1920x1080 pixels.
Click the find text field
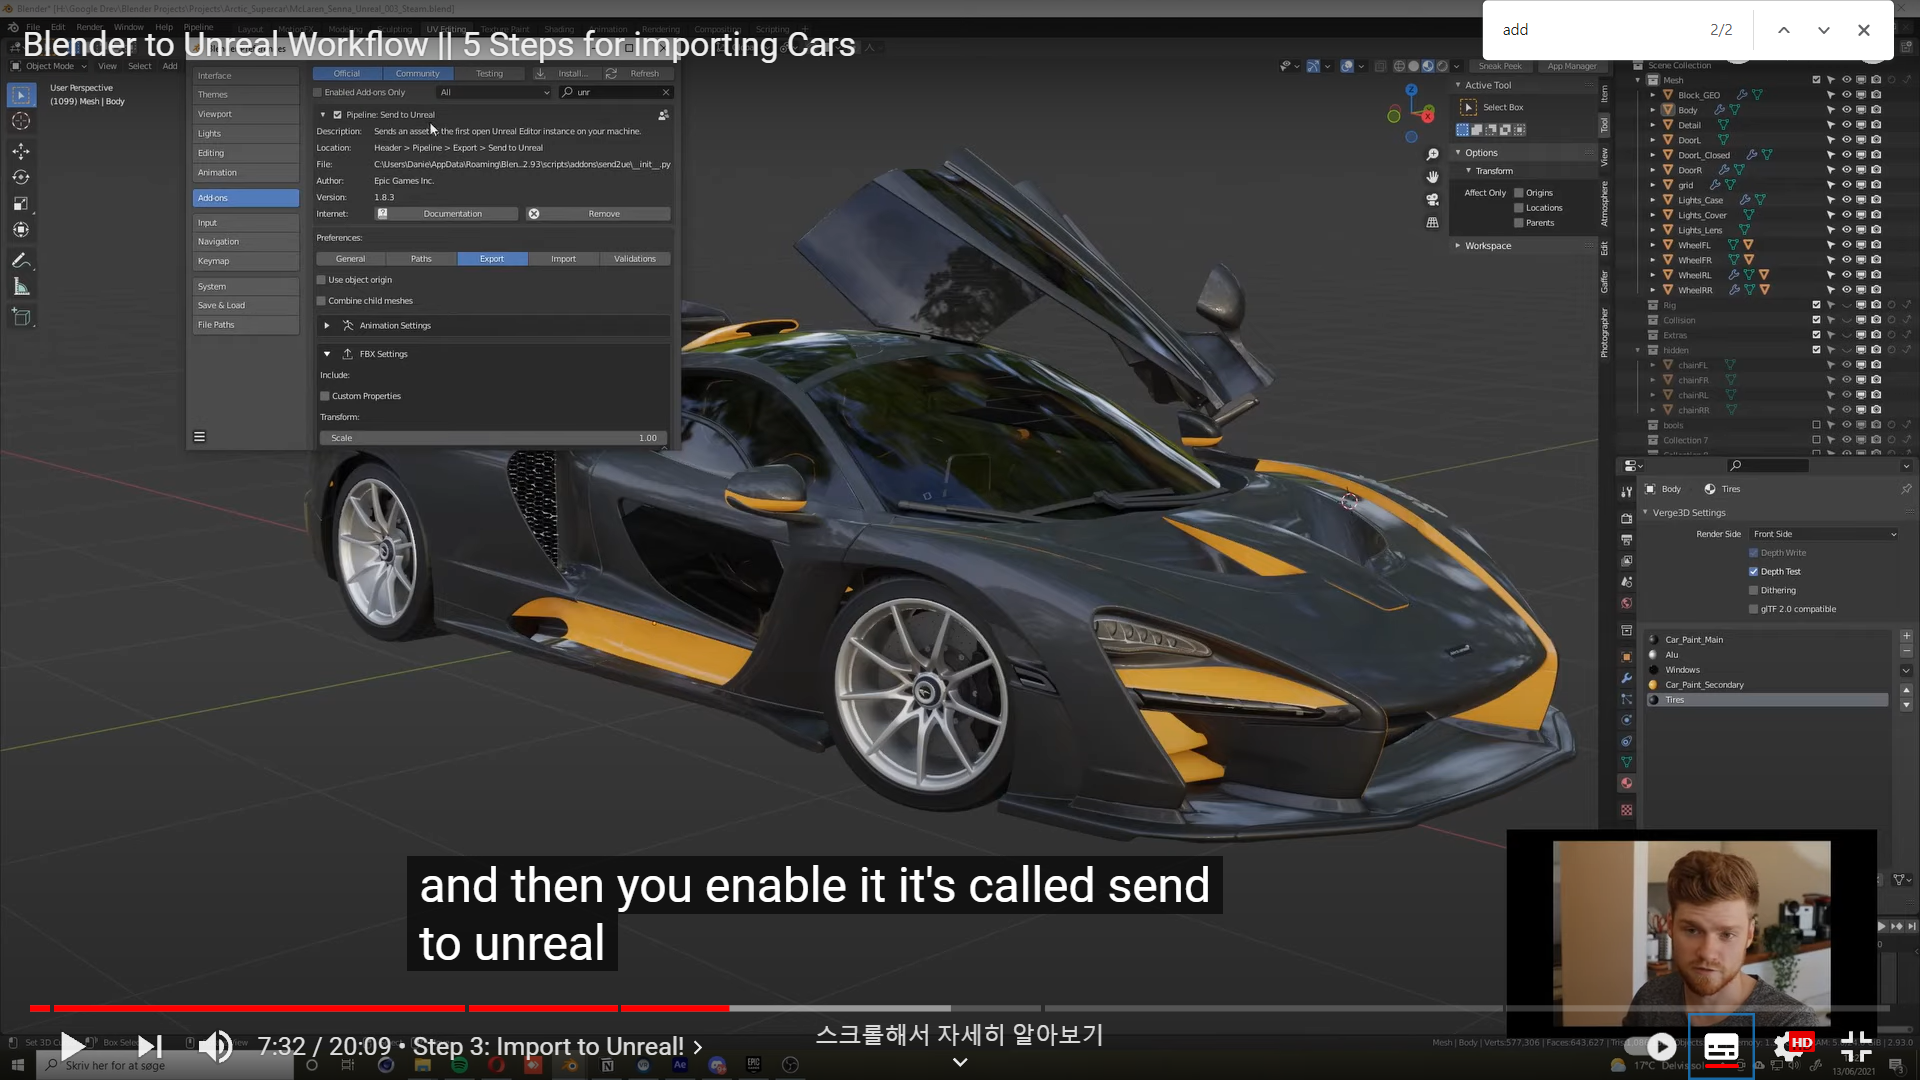click(x=1590, y=30)
